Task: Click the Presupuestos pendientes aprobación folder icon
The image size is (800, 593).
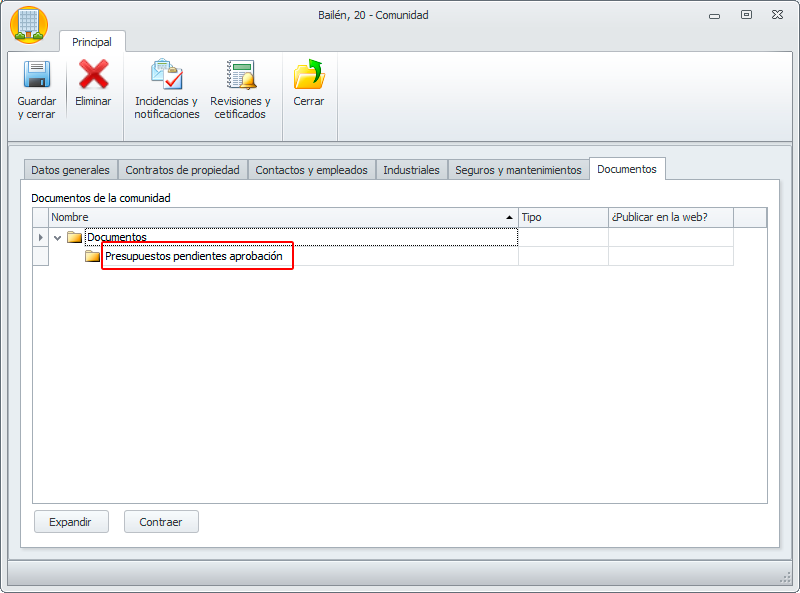Action: [x=92, y=256]
